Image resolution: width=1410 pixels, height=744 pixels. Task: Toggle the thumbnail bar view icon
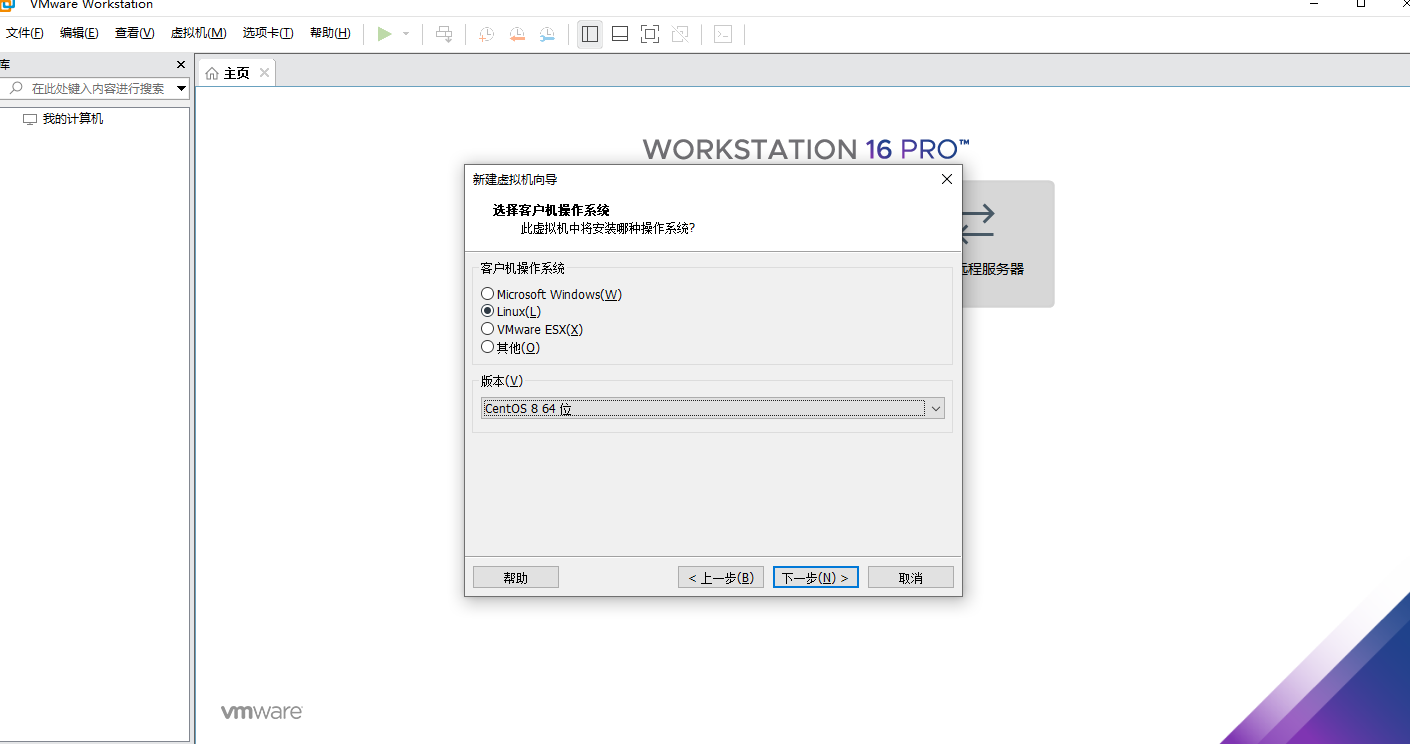[620, 34]
